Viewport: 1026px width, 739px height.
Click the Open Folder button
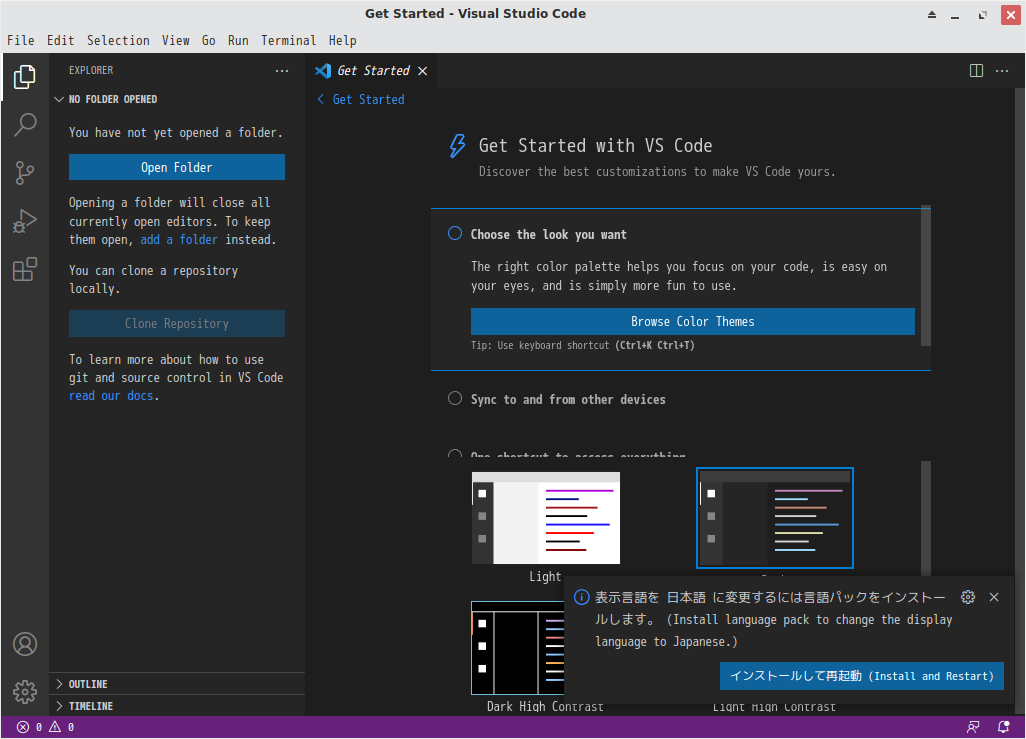point(177,167)
